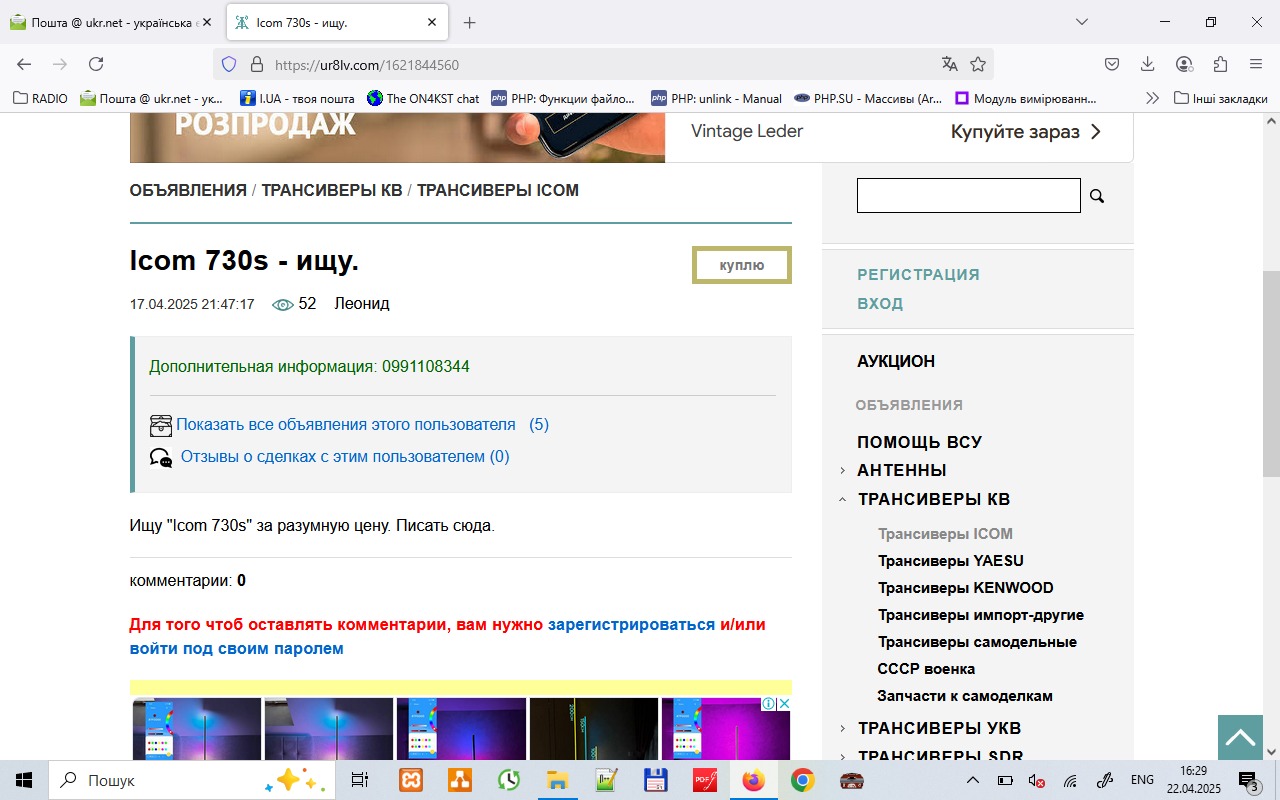
Task: Open Запчасти к самоделкам subcategory
Action: [x=965, y=696]
